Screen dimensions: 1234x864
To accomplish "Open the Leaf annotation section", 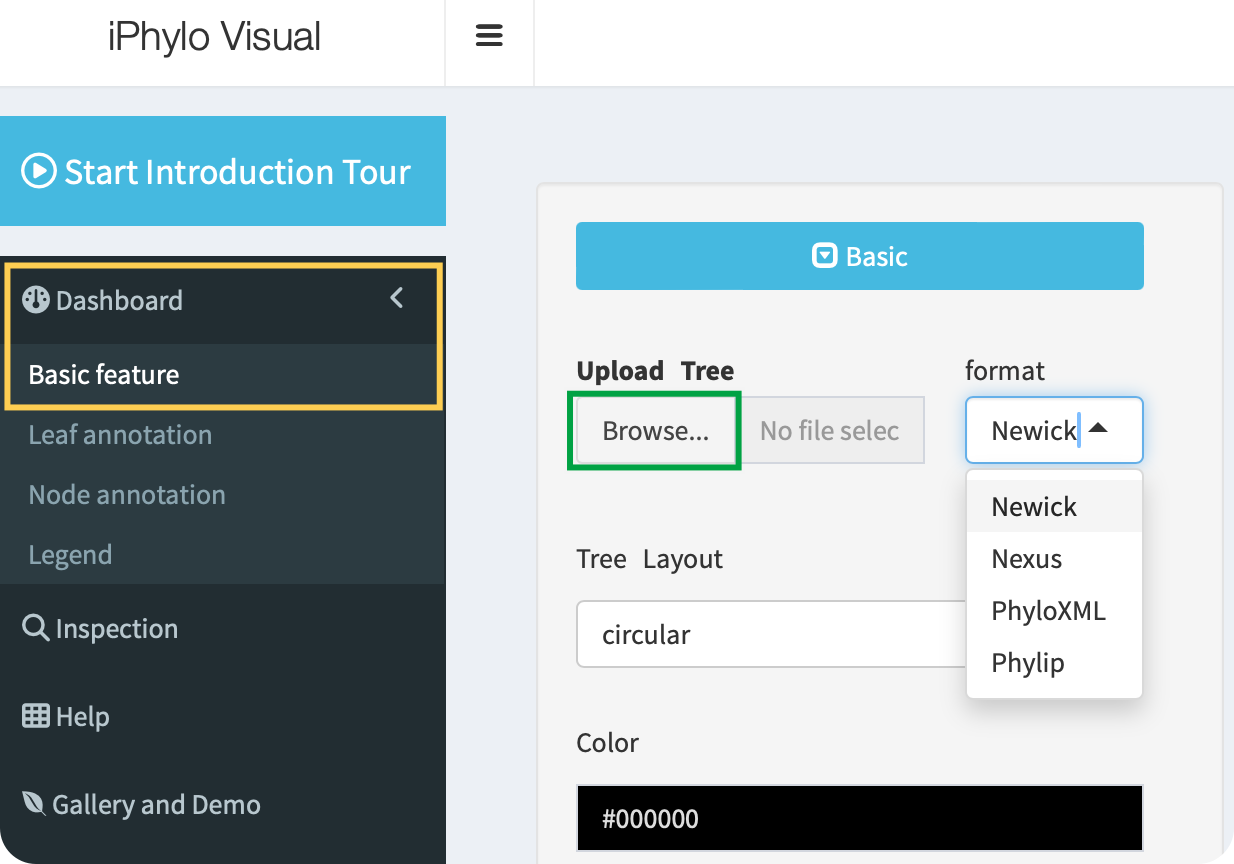I will pos(120,434).
